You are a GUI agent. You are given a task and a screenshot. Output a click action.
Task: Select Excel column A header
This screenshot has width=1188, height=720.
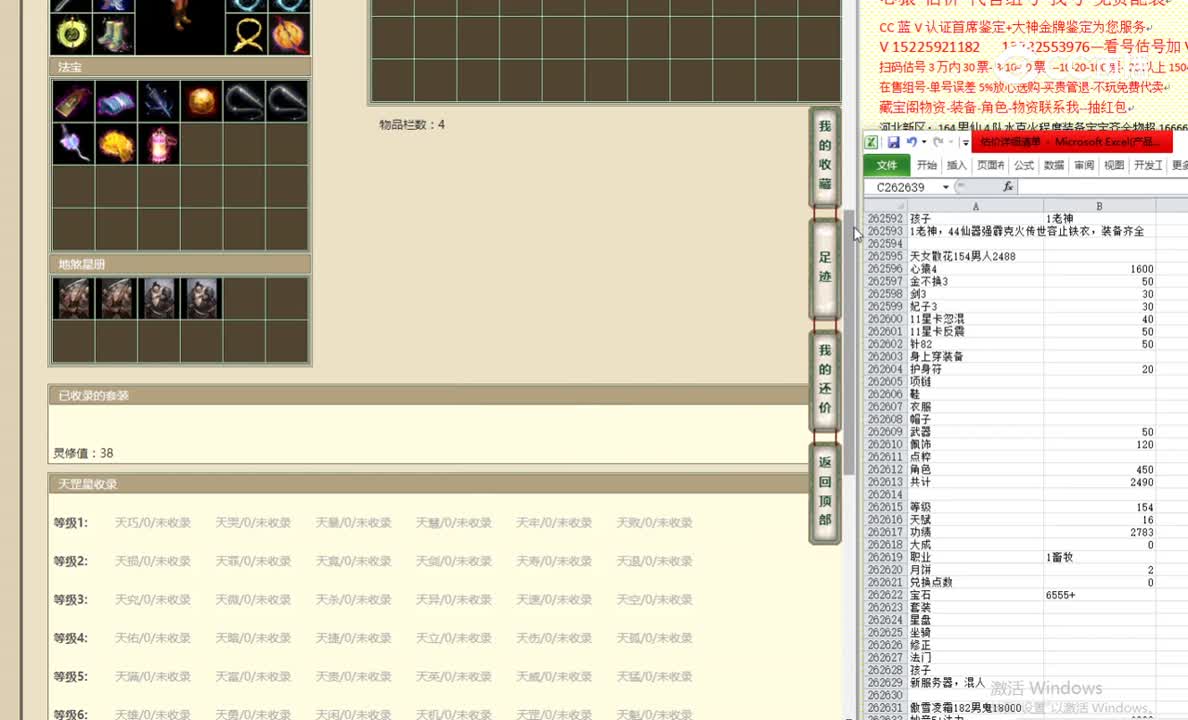(x=975, y=206)
